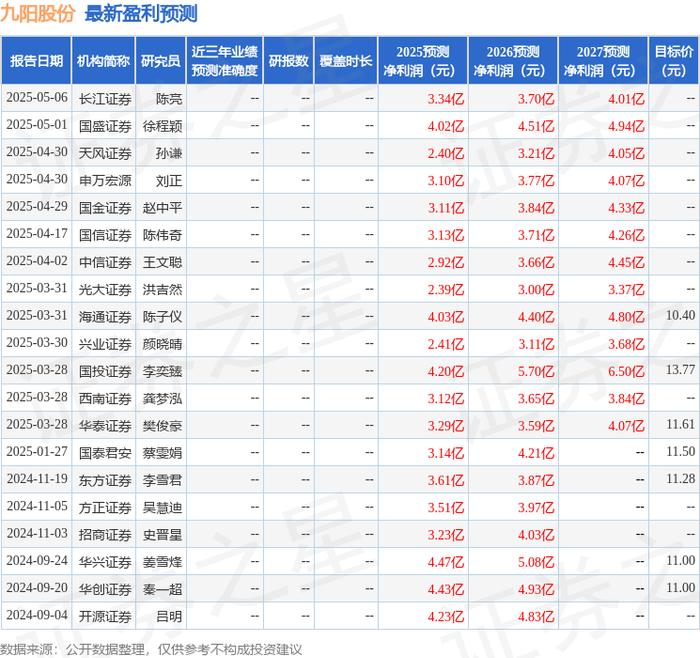
Task: Click 华创证券 institution cell
Action: [x=105, y=589]
